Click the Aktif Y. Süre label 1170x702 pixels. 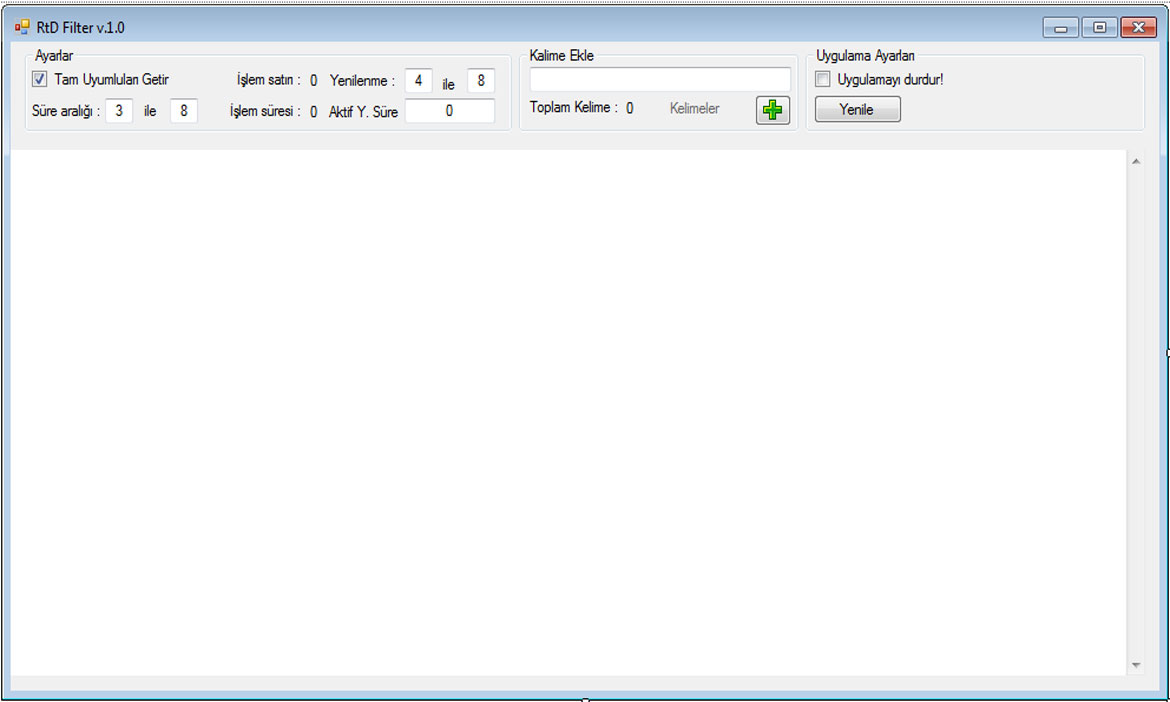coord(363,112)
